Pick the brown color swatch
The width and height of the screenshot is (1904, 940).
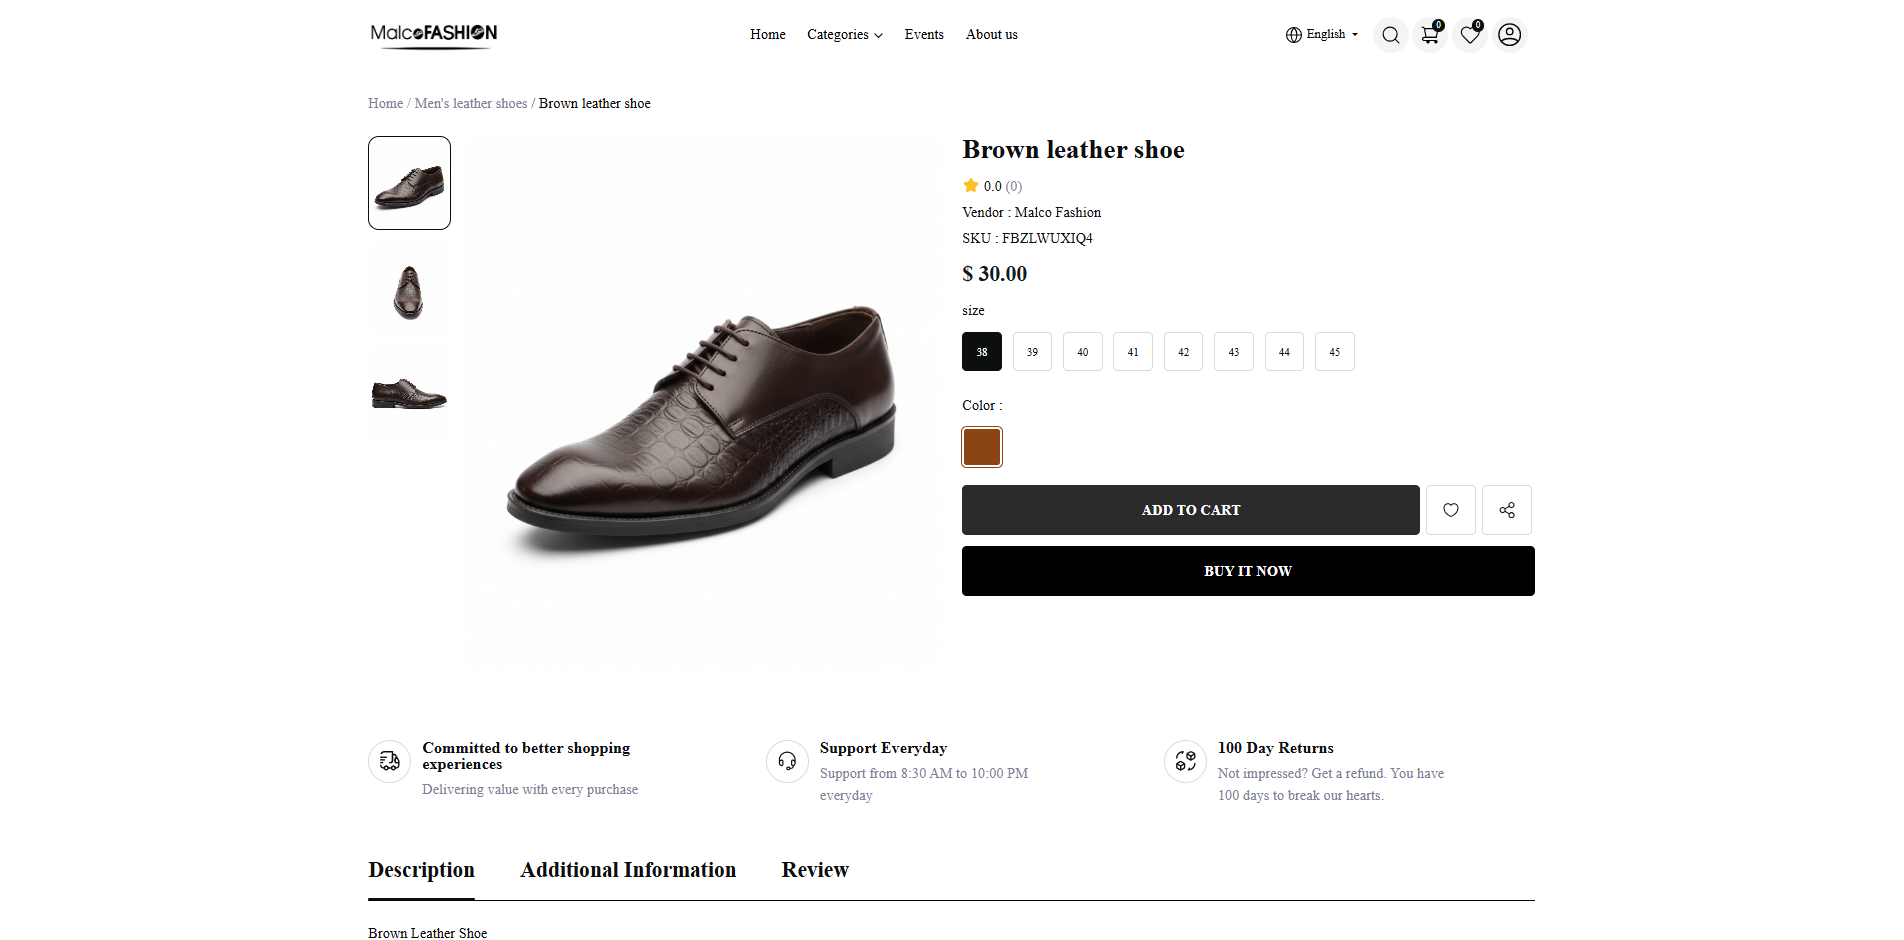pyautogui.click(x=982, y=447)
